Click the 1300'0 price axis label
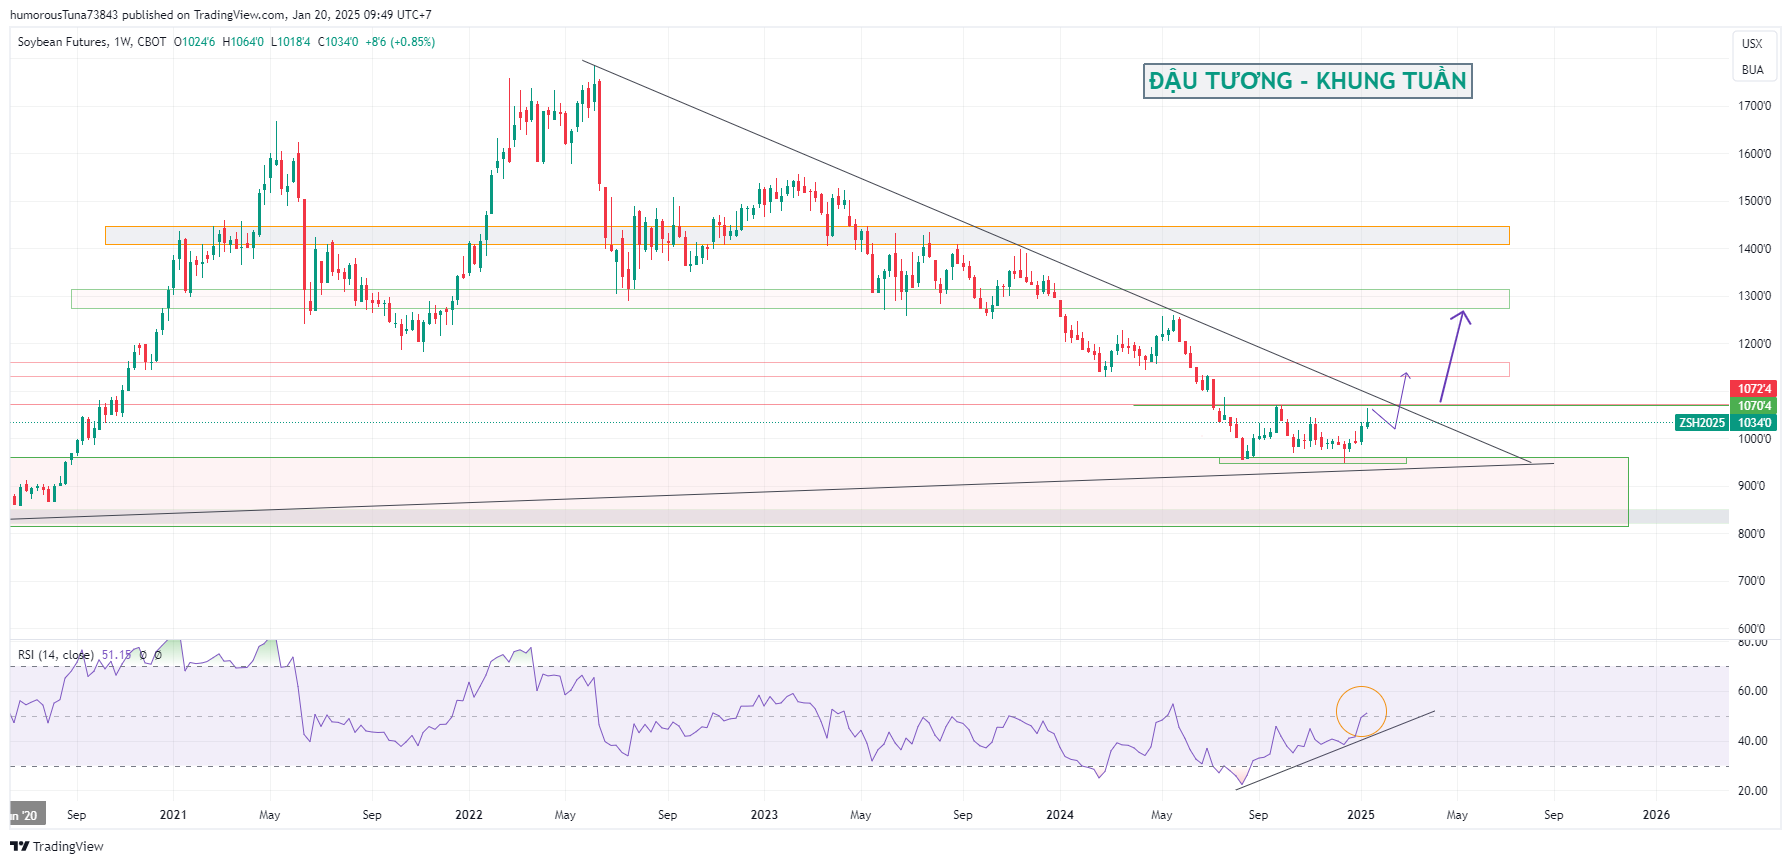The image size is (1791, 864). coord(1754,296)
